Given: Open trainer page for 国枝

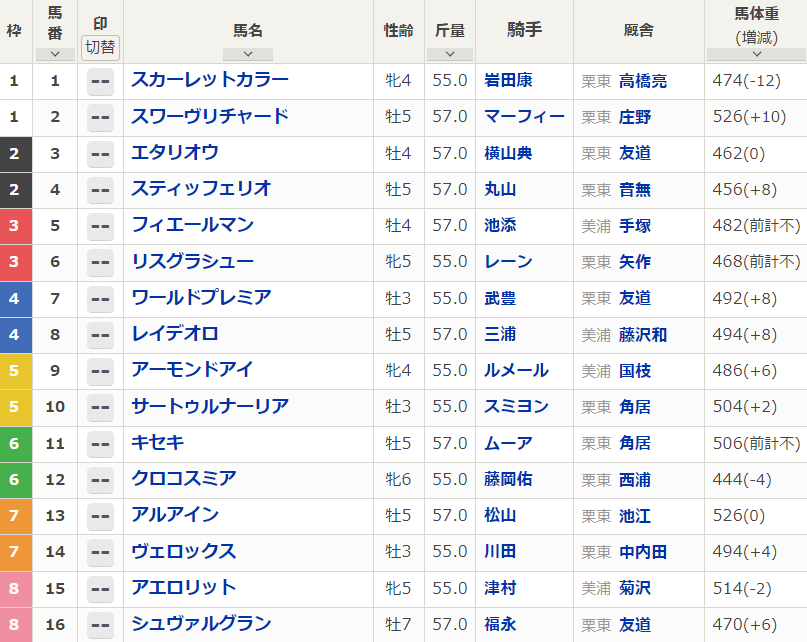Looking at the screenshot, I should 635,370.
